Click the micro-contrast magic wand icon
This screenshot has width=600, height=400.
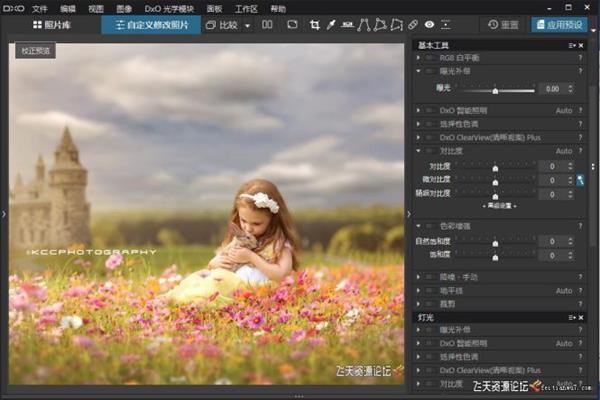(580, 179)
